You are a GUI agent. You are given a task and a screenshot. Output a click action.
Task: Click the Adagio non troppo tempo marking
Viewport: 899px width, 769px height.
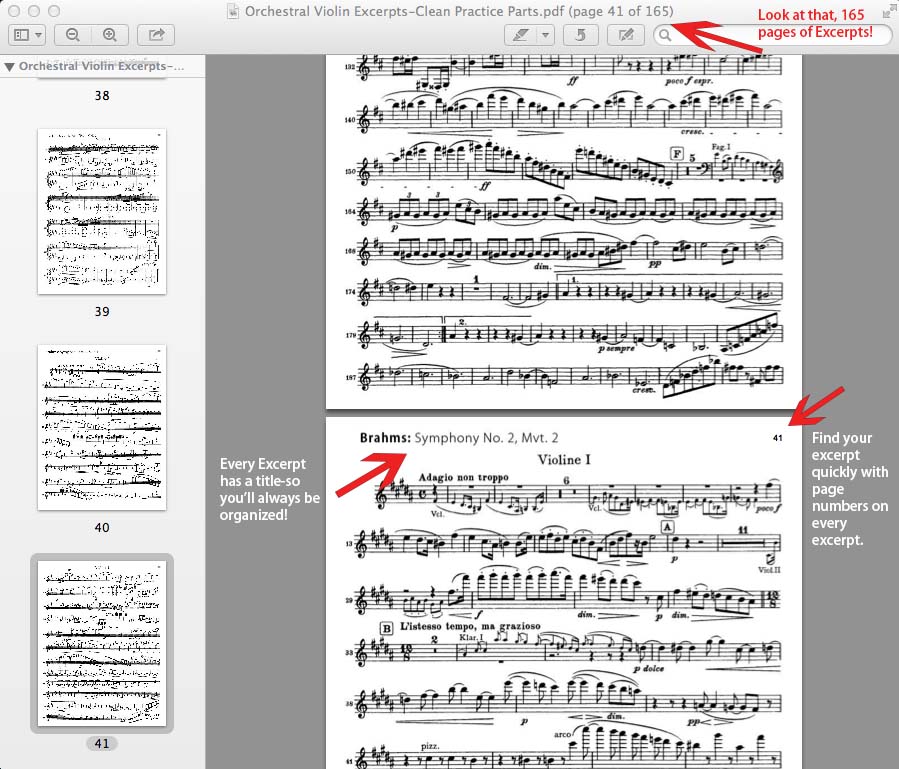click(463, 477)
